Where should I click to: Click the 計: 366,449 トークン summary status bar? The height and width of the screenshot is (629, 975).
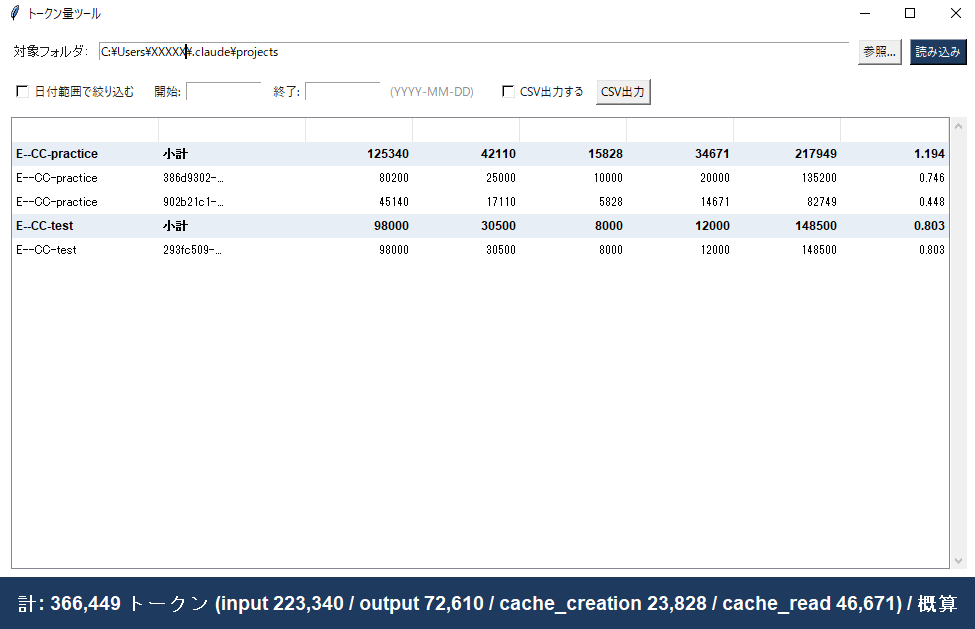pyautogui.click(x=488, y=604)
